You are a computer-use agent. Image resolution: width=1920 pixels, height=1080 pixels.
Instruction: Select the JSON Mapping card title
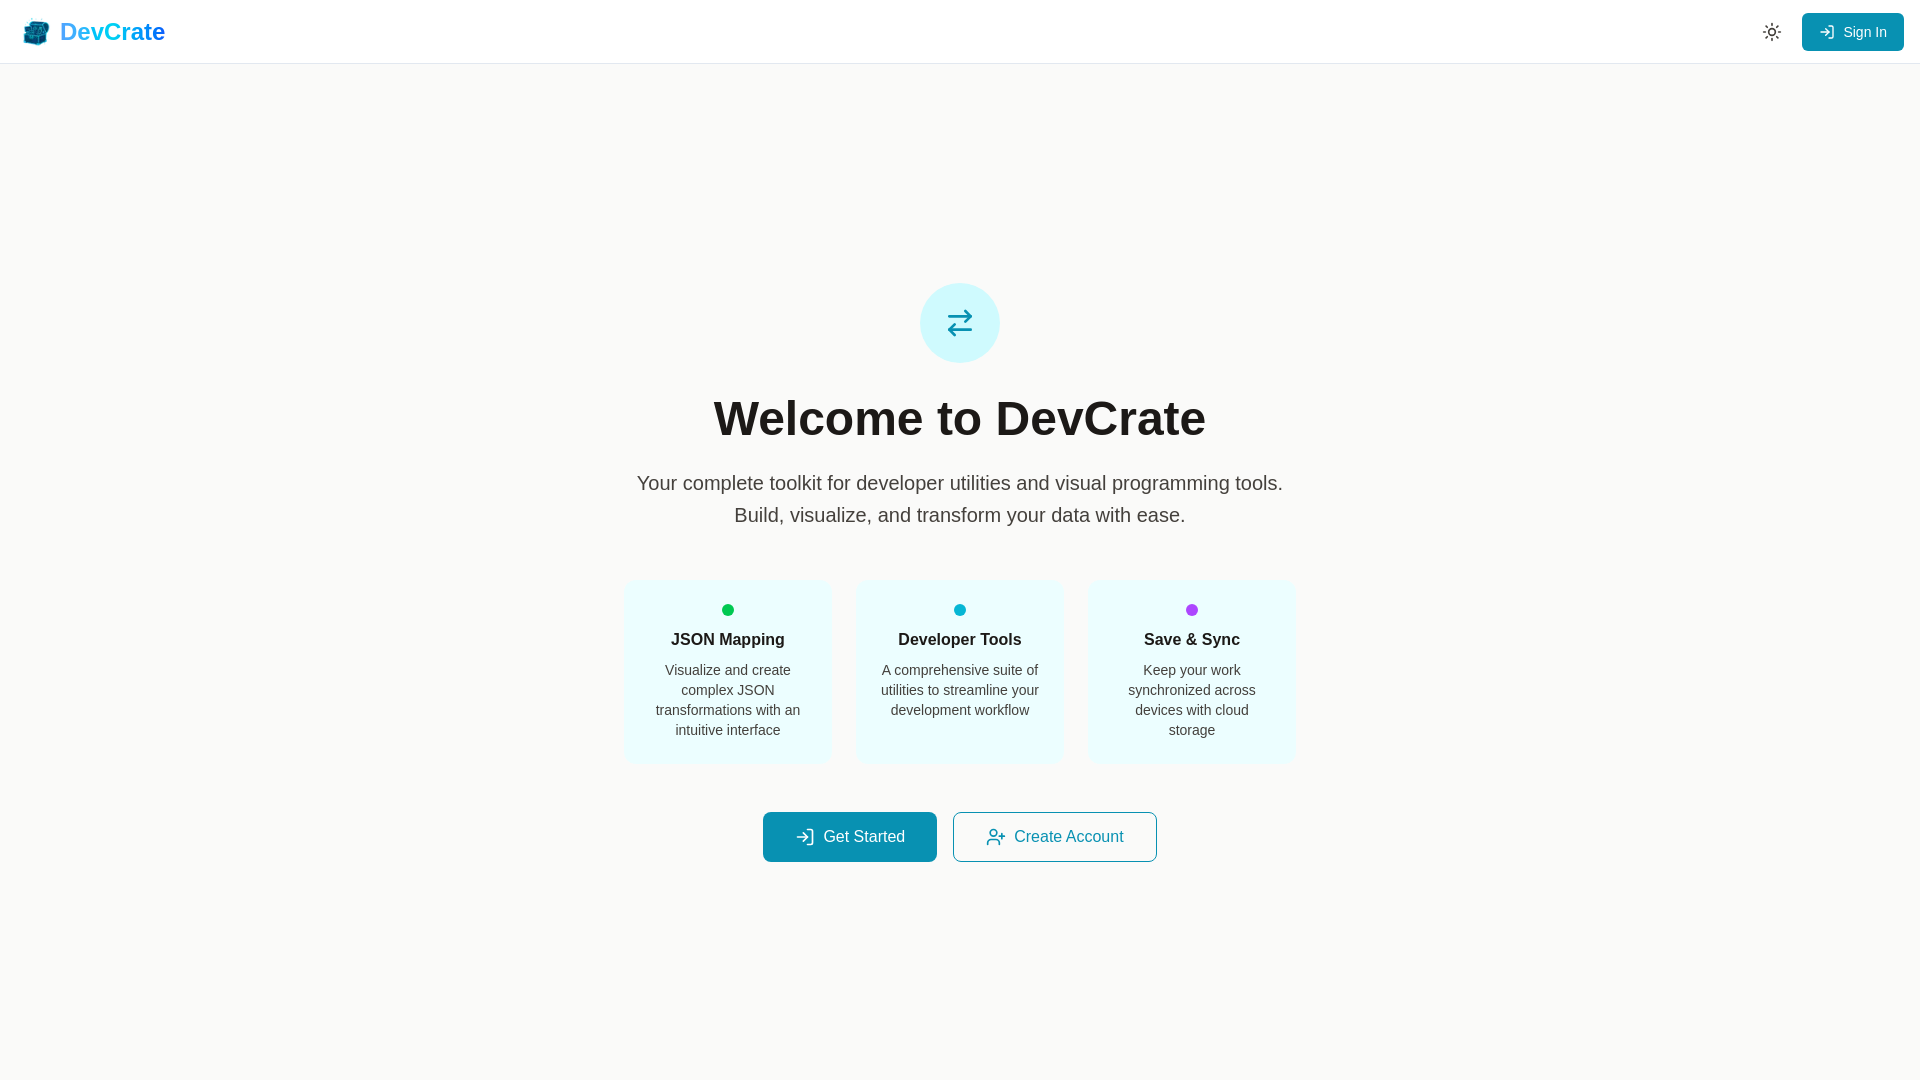pyautogui.click(x=728, y=640)
